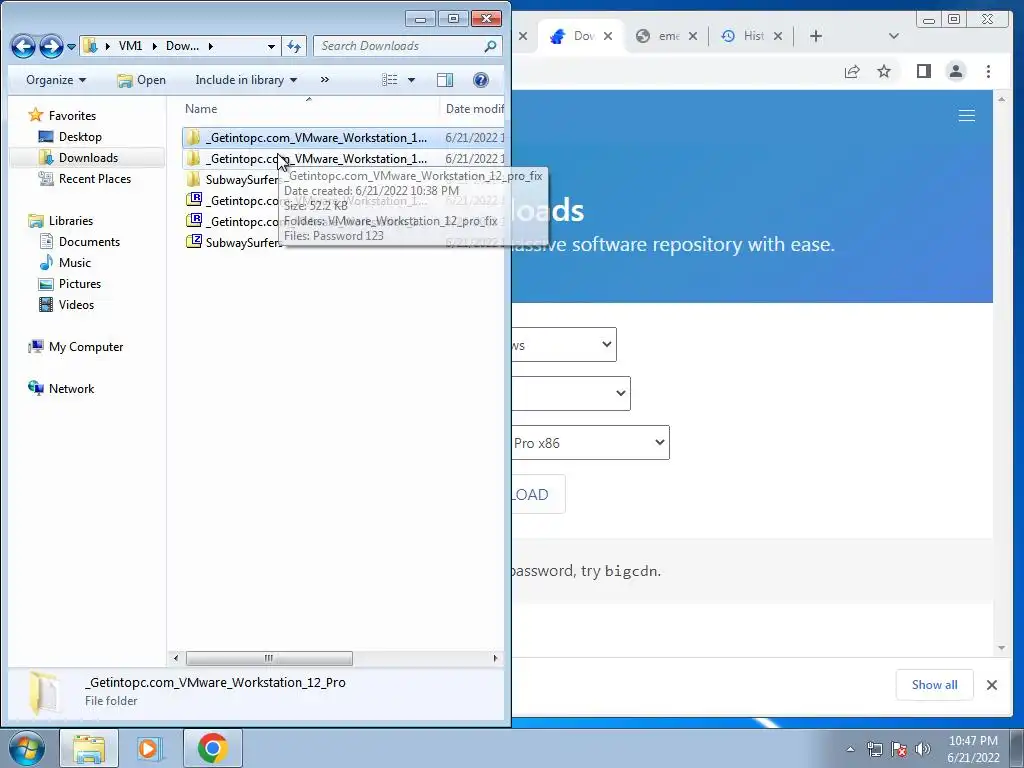The height and width of the screenshot is (768, 1024).
Task: Select the first highlighted _Getintopc VMware folder
Action: click(x=344, y=137)
